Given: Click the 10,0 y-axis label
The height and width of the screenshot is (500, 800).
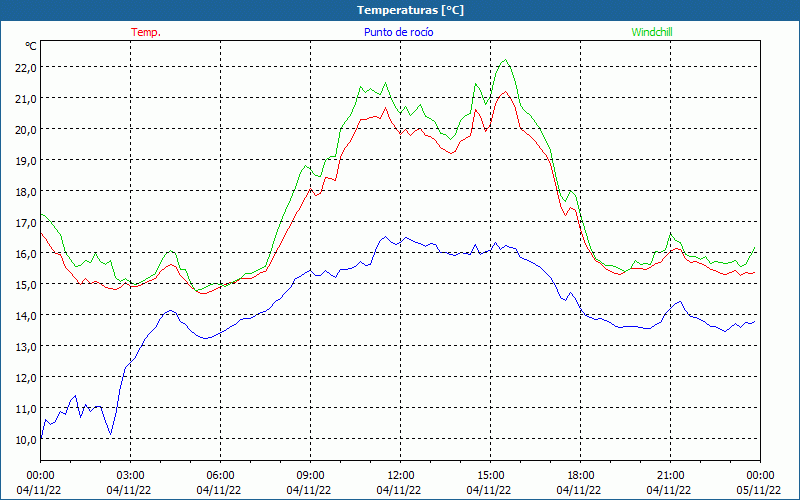Looking at the screenshot, I should point(25,439).
